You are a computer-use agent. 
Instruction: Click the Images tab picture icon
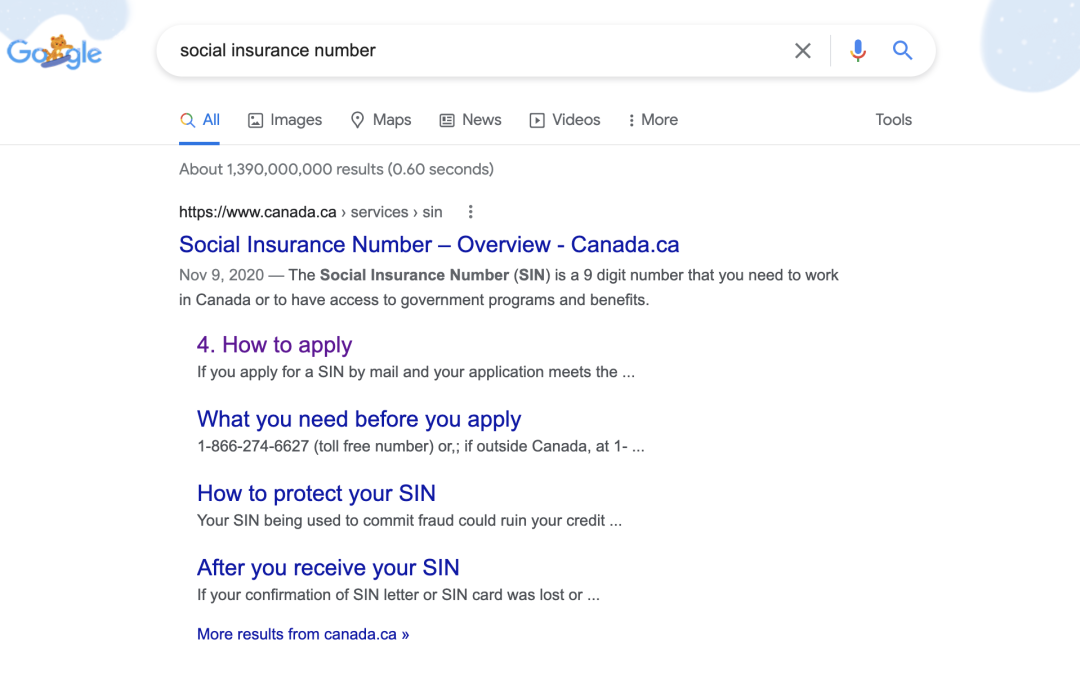[256, 121]
